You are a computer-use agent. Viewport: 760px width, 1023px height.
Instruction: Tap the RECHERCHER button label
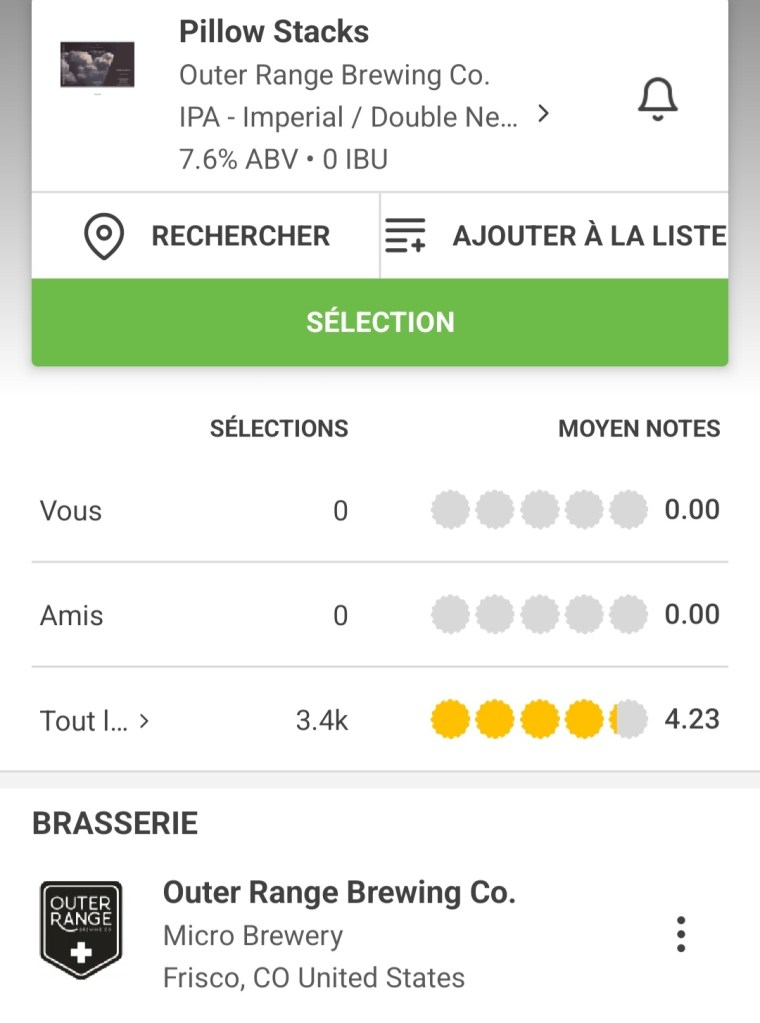pyautogui.click(x=240, y=236)
